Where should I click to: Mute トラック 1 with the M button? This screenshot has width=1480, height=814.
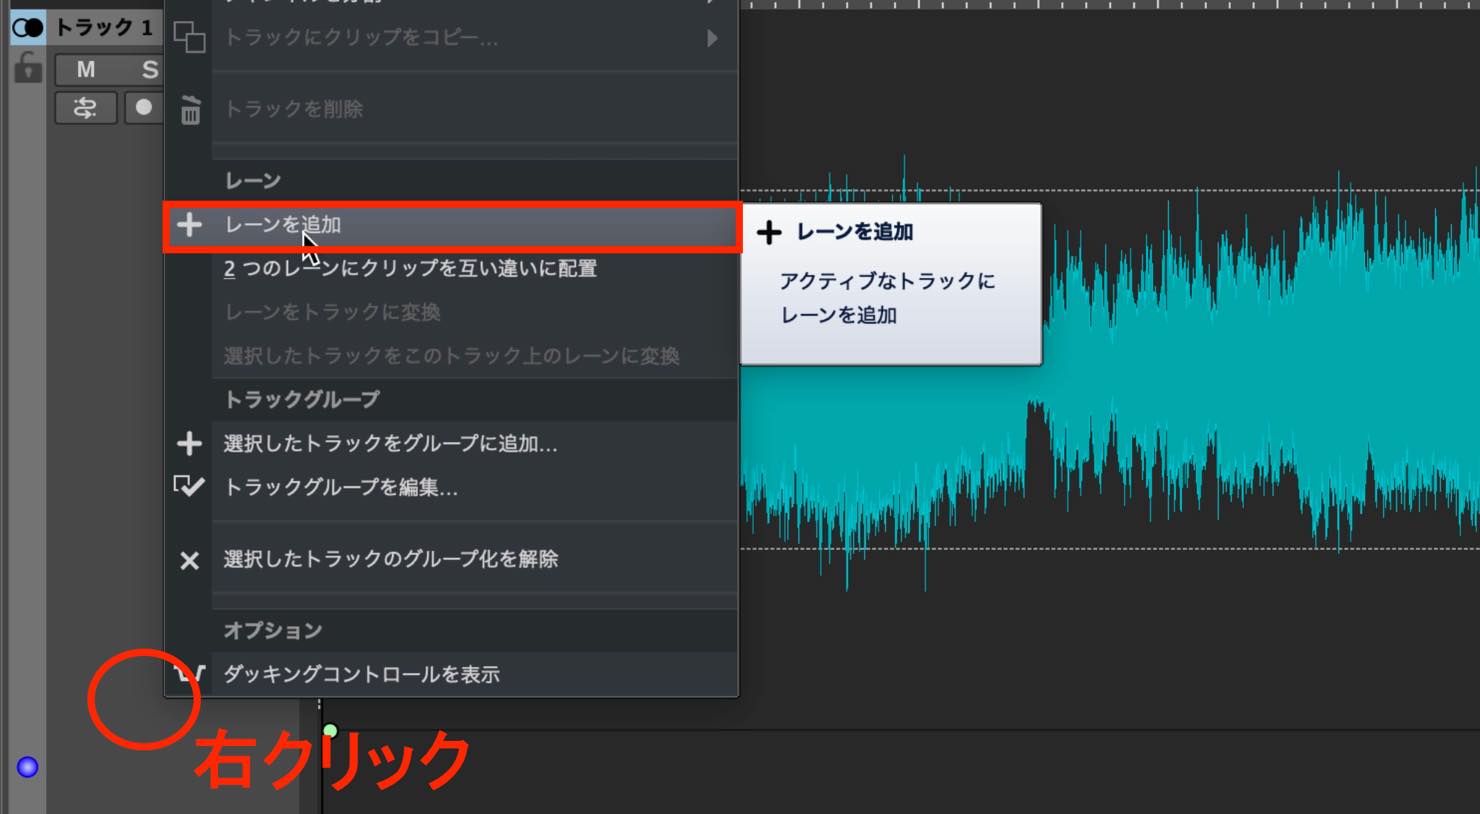pos(86,69)
